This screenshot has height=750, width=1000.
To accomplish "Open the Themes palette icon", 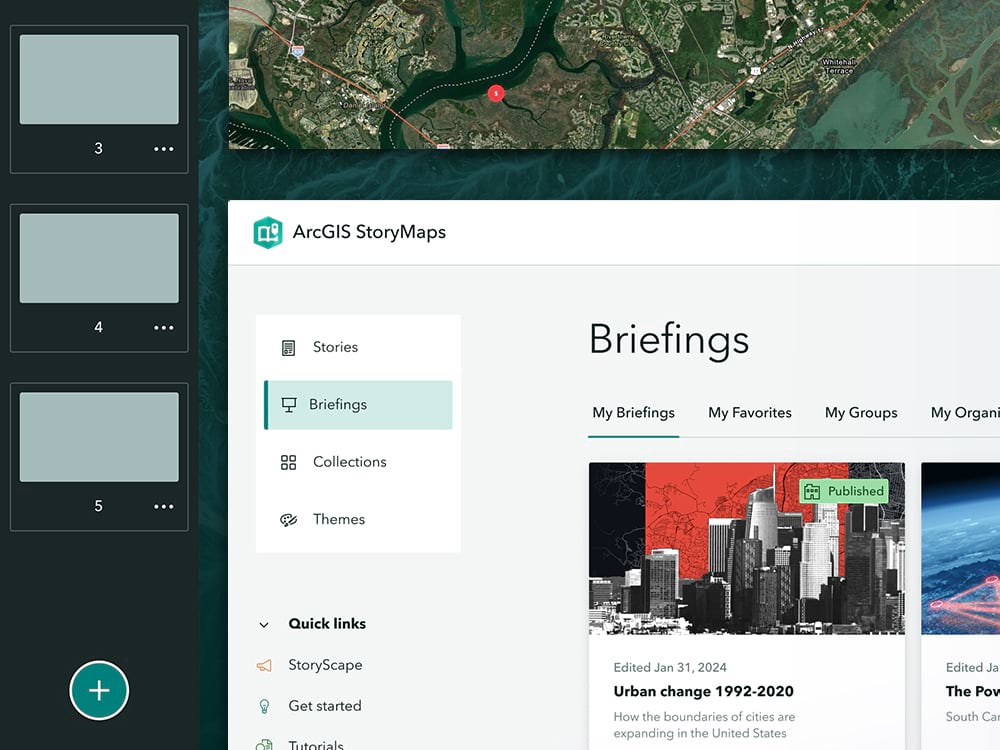I will pos(288,520).
